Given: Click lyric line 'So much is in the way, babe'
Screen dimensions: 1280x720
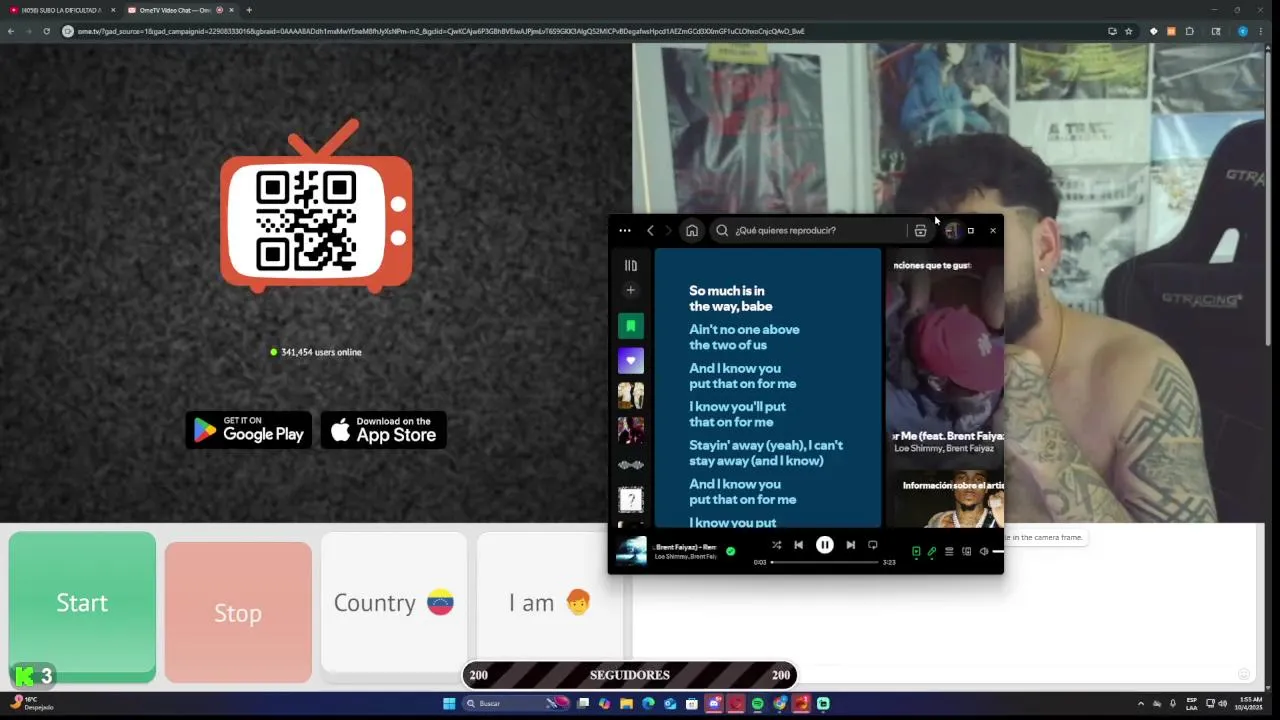Looking at the screenshot, I should 730,298.
